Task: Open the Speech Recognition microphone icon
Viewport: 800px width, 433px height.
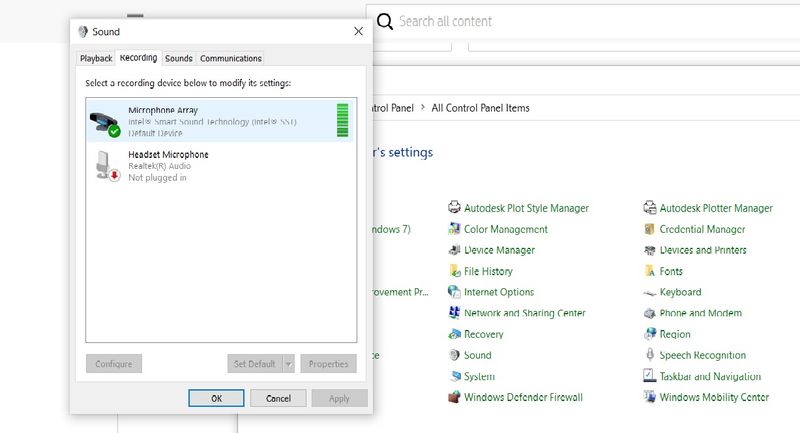Action: pos(650,355)
